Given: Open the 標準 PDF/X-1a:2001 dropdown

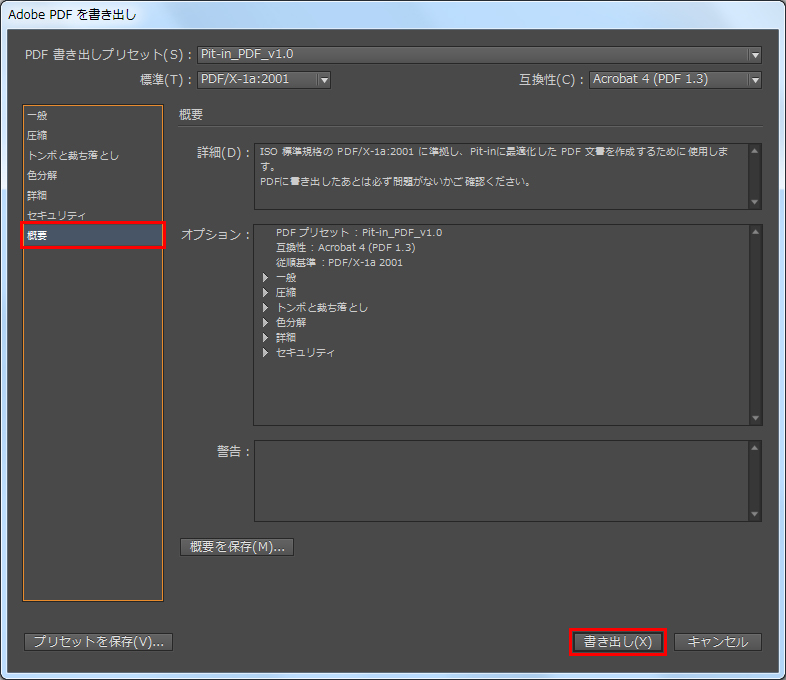Looking at the screenshot, I should (263, 80).
